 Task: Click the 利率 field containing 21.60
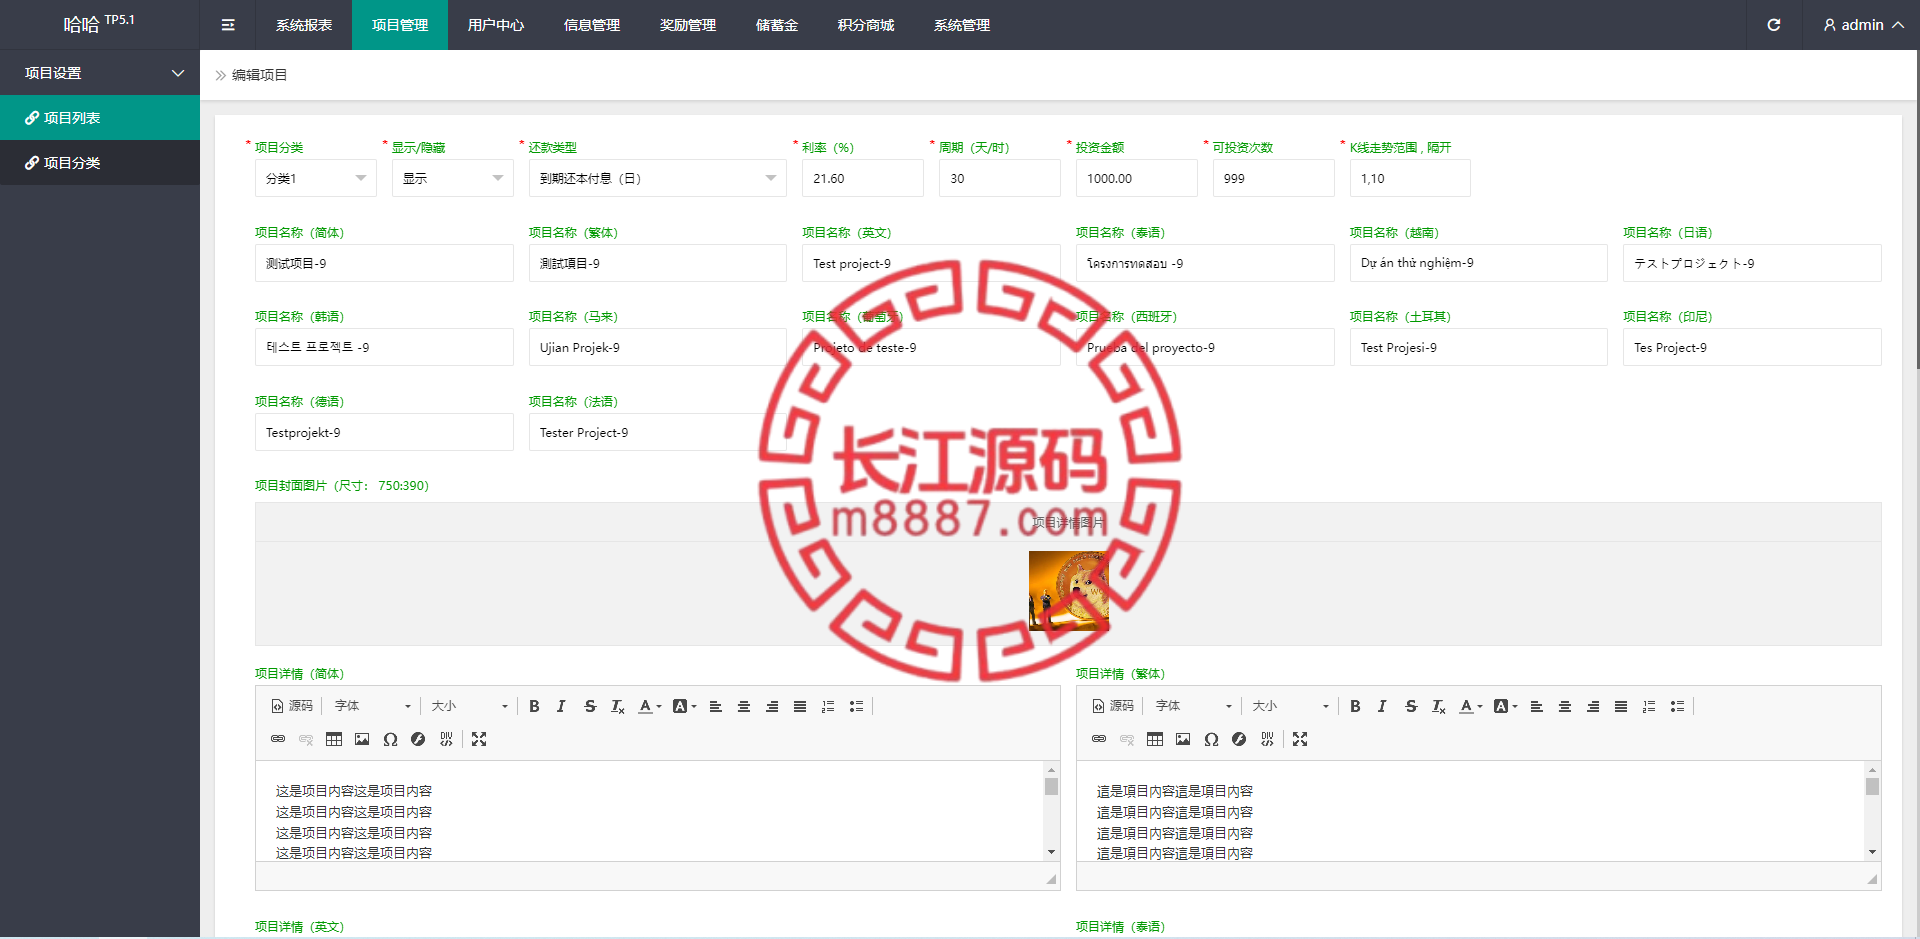(x=863, y=178)
